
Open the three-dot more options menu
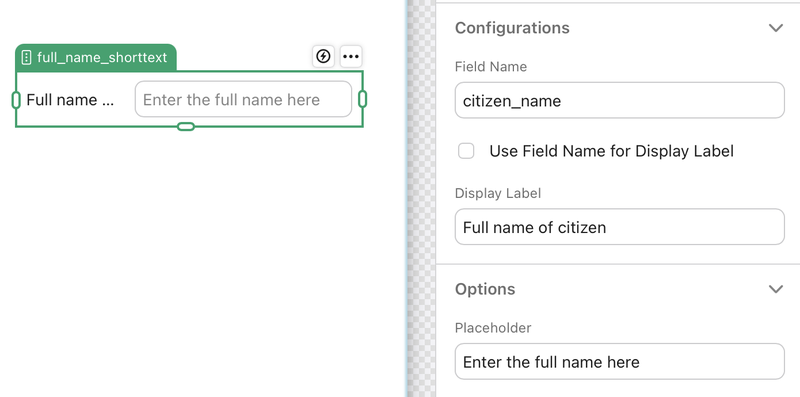pos(351,56)
